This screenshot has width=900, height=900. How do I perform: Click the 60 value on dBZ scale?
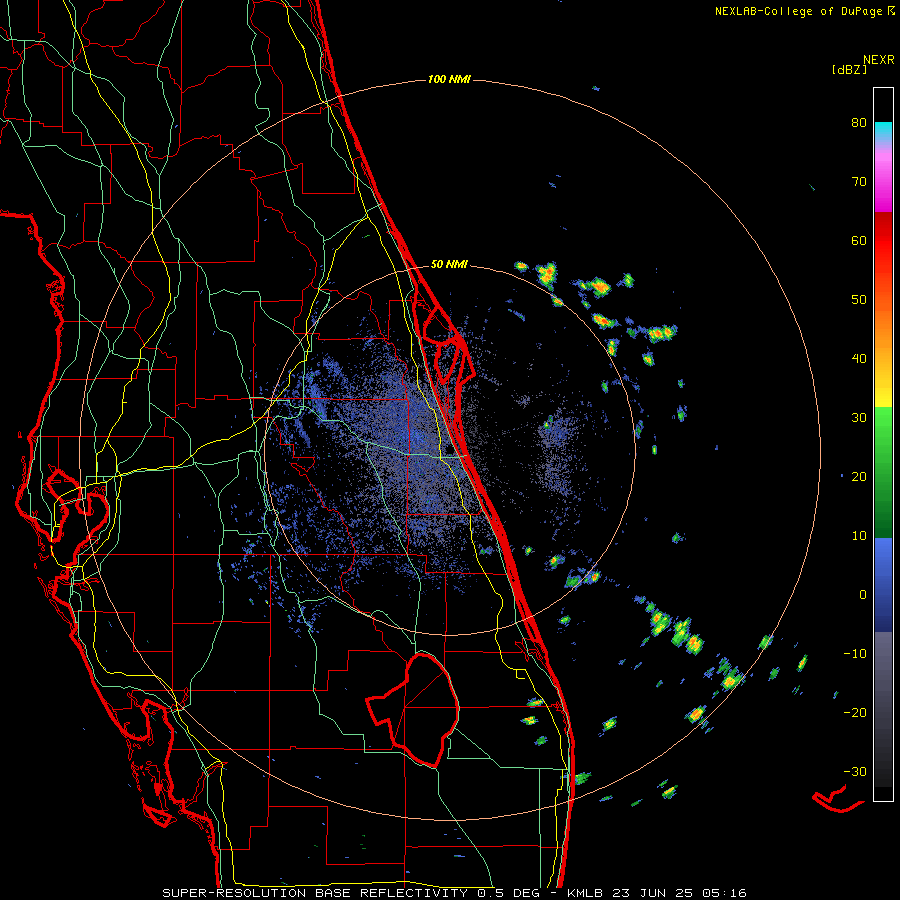coord(859,240)
